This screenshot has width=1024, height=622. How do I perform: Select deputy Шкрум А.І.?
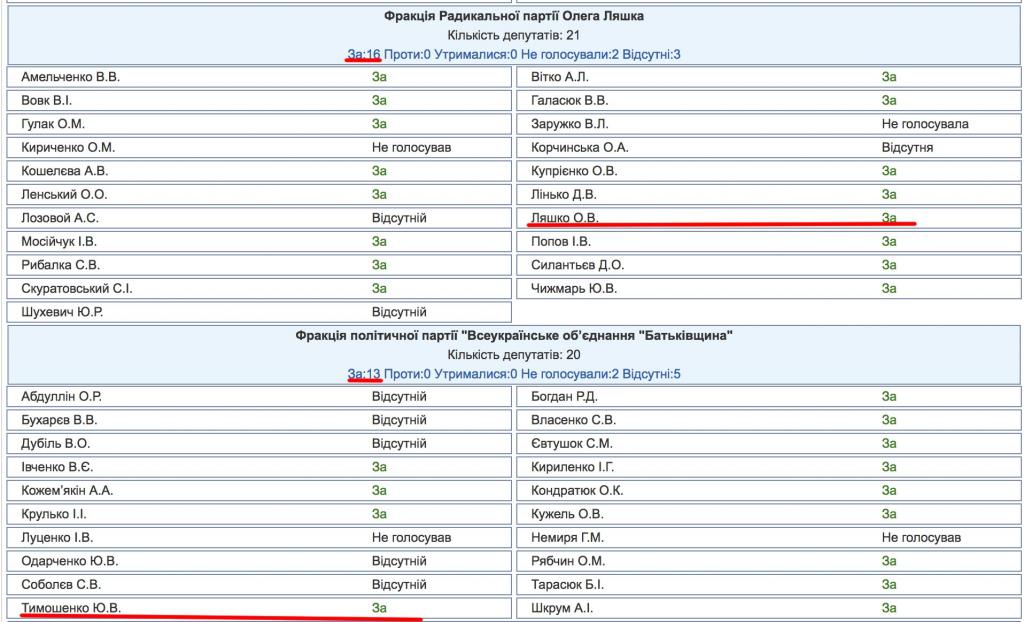pos(562,607)
